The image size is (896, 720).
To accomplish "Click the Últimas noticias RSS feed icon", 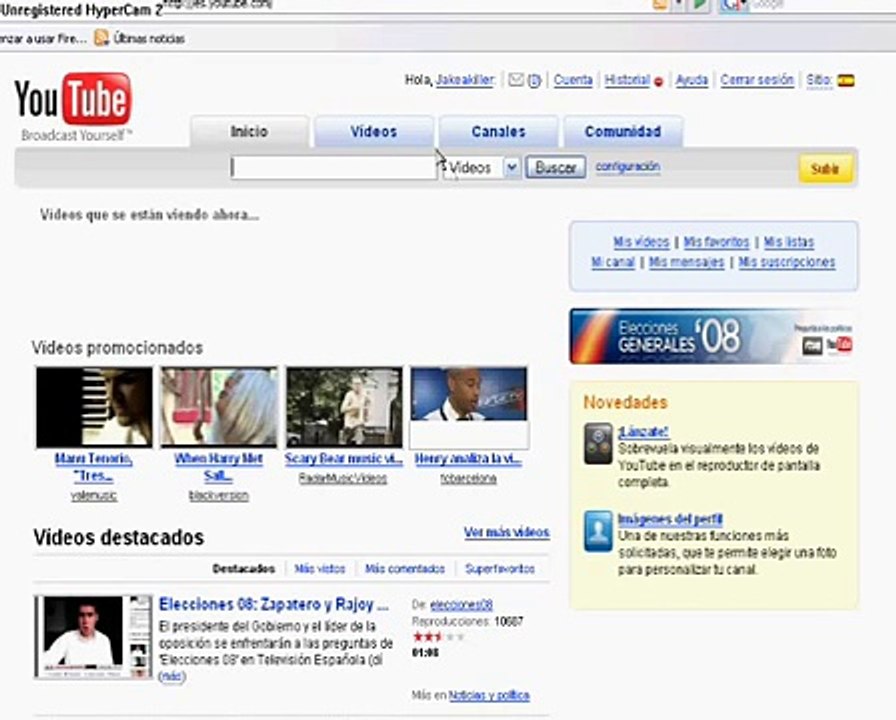I will tap(102, 38).
